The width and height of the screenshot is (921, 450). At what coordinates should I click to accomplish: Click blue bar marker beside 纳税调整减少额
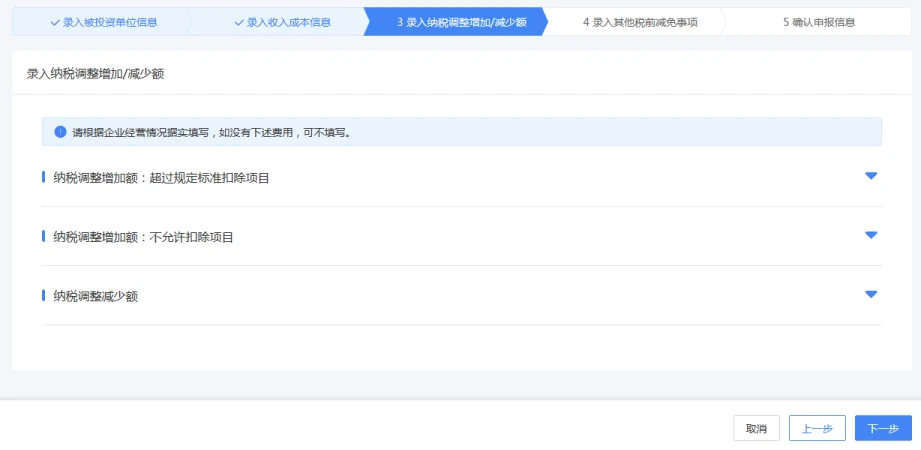(x=43, y=295)
